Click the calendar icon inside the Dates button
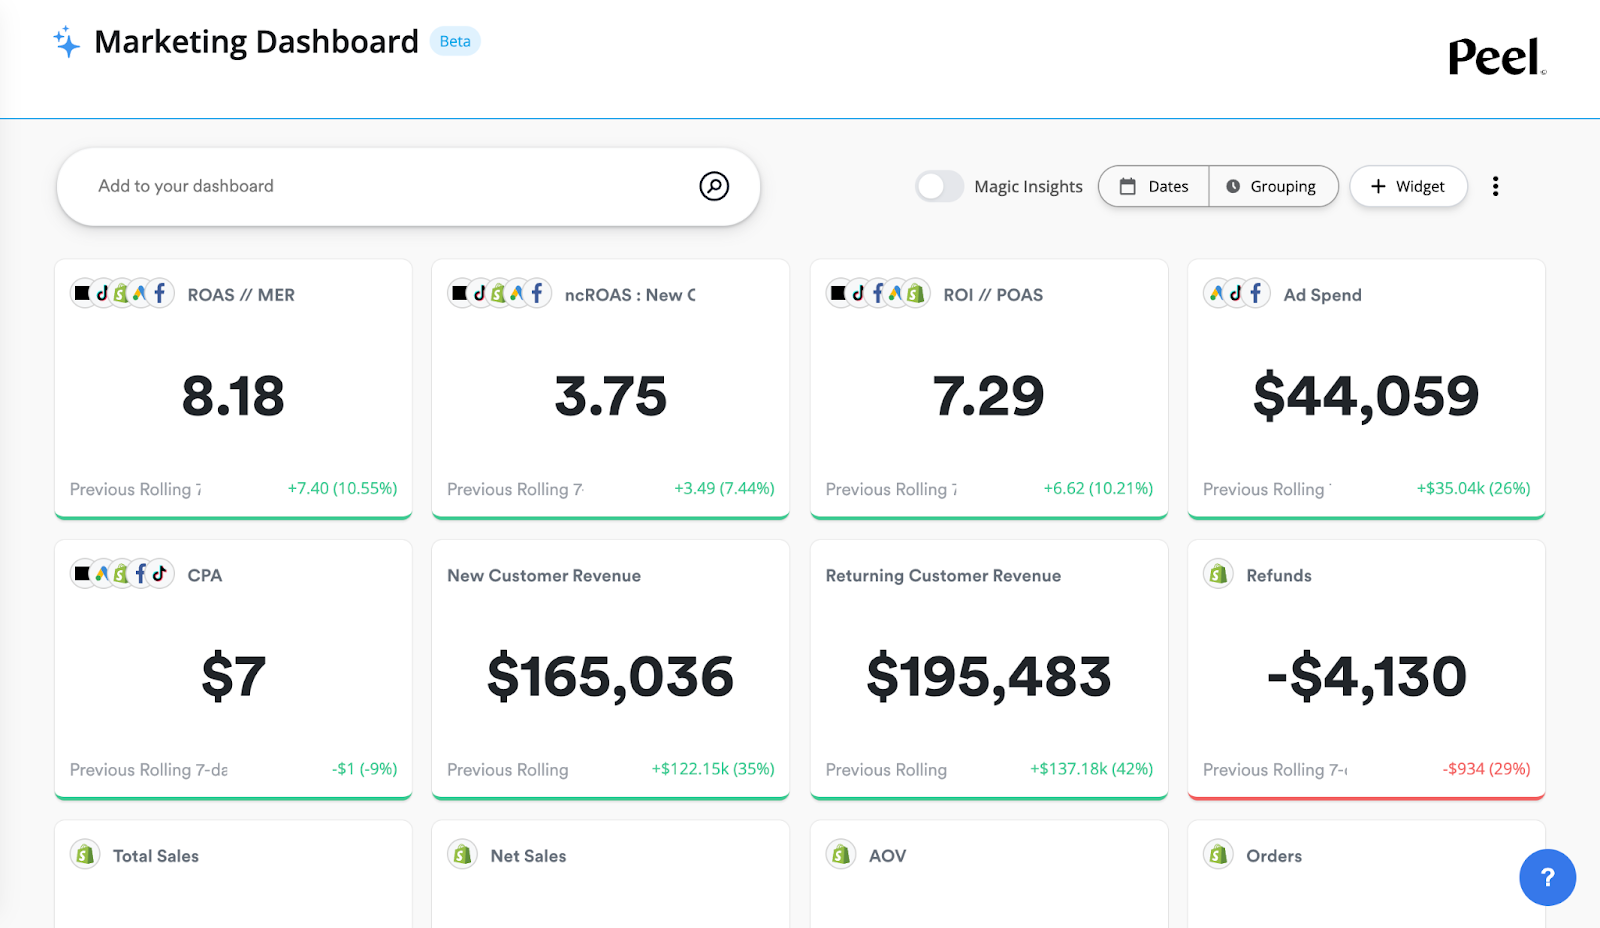The height and width of the screenshot is (928, 1600). click(1128, 186)
